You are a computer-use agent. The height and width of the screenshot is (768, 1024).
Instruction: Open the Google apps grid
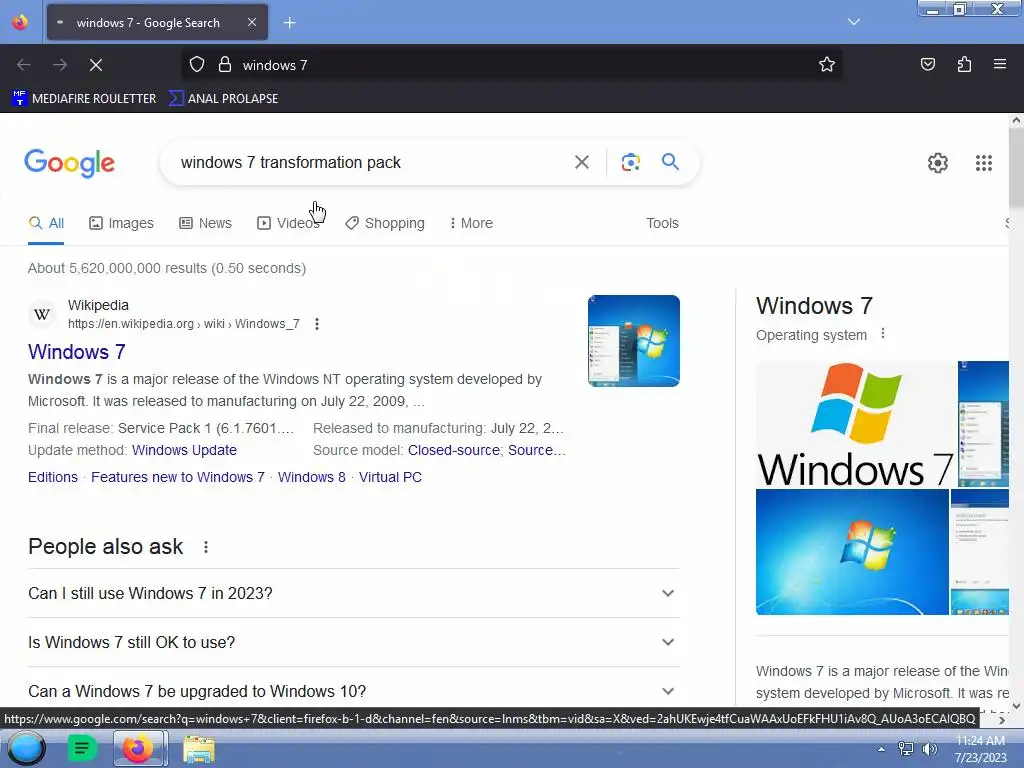point(984,163)
